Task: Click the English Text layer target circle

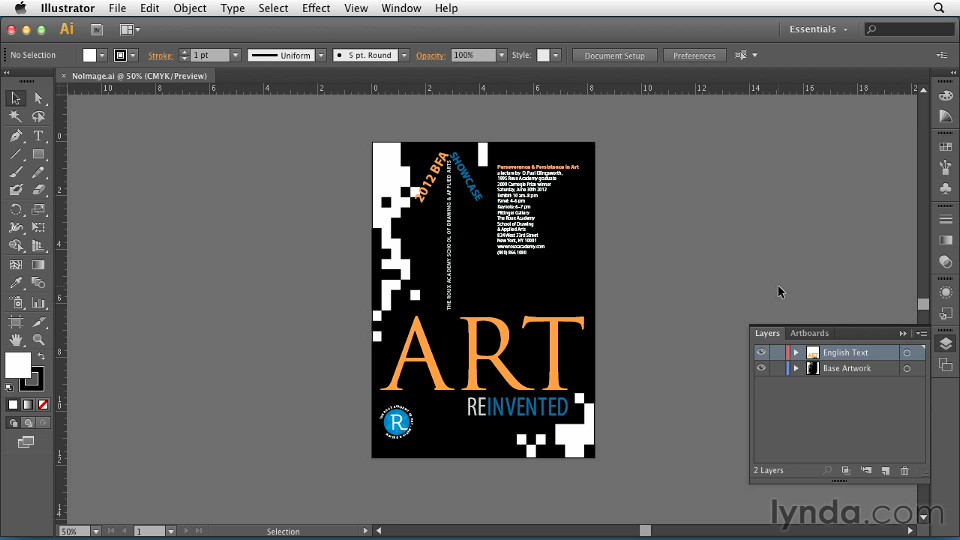Action: tap(907, 353)
